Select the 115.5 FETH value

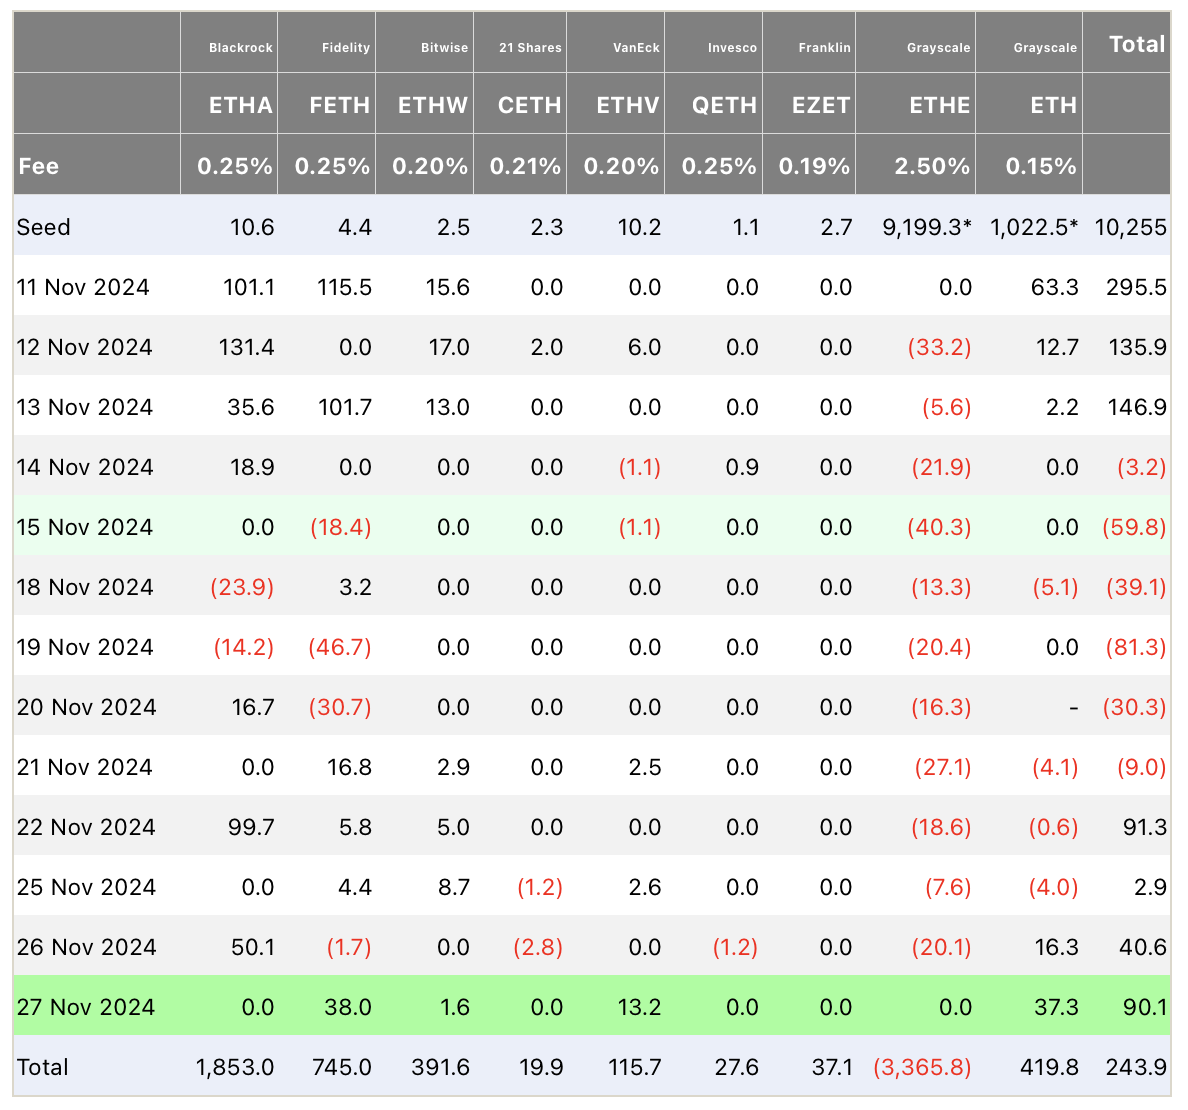coord(344,287)
